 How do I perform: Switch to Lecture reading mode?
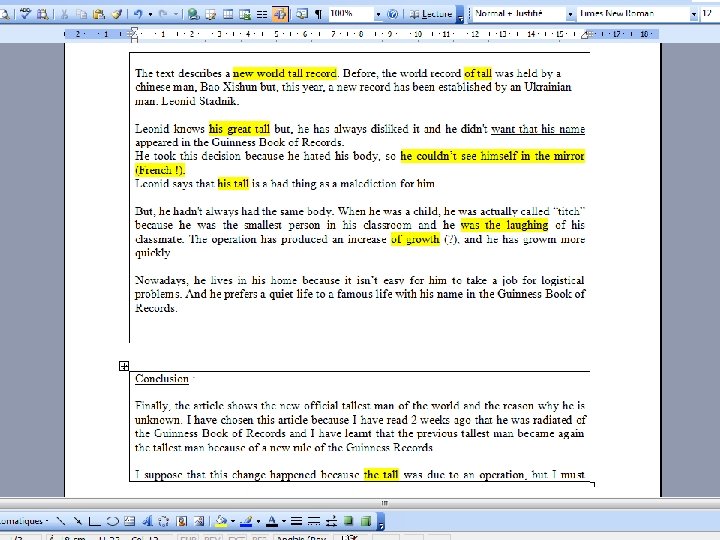(431, 14)
